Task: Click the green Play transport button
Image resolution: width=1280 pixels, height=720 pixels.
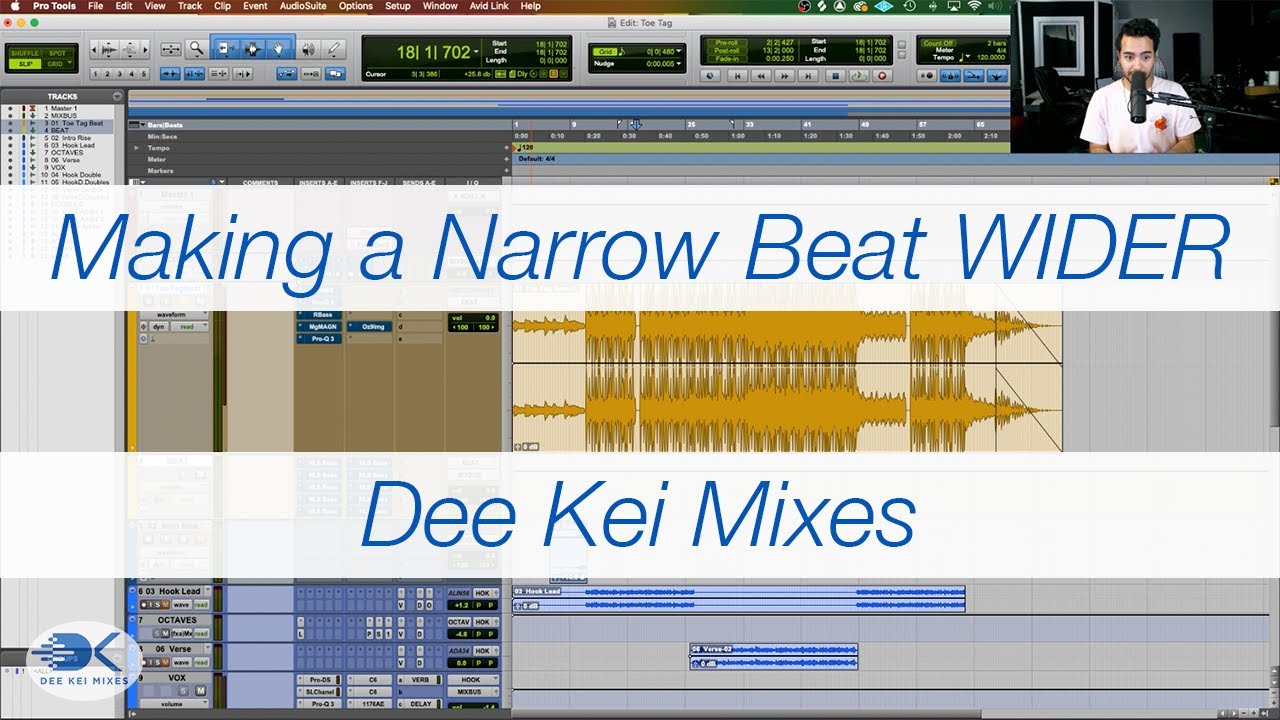Action: [x=858, y=75]
